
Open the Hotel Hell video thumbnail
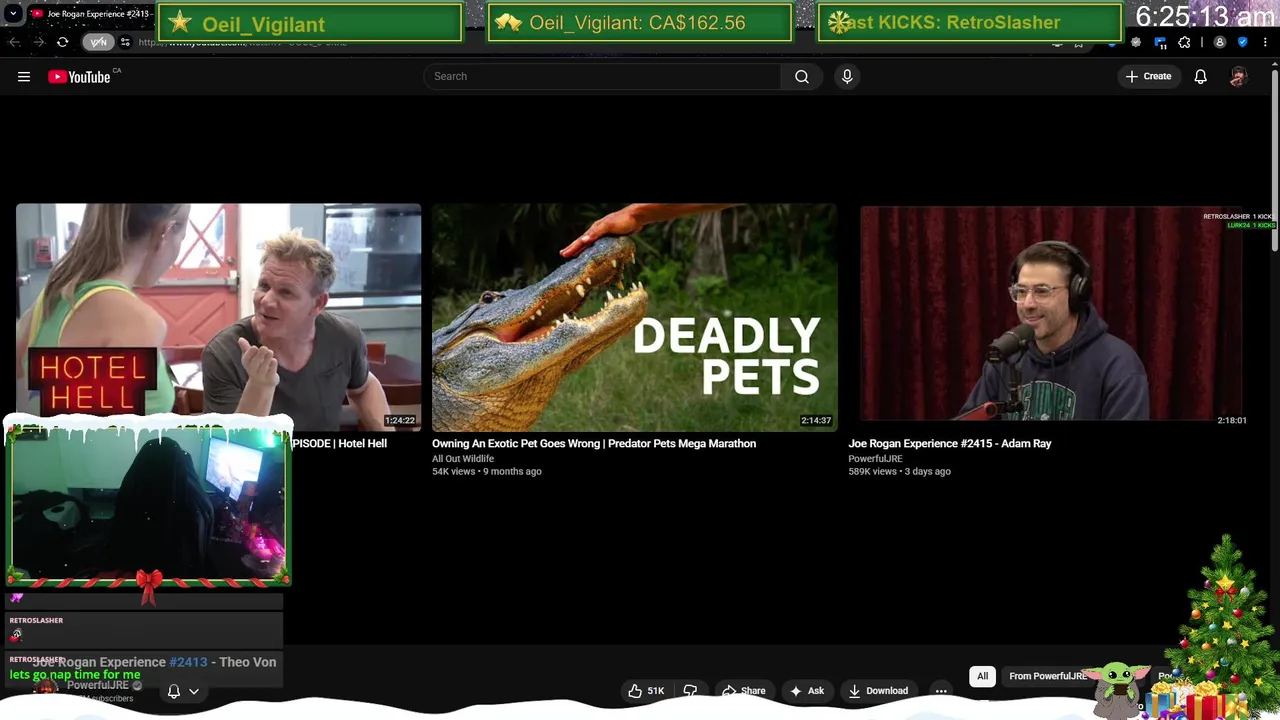[x=218, y=317]
